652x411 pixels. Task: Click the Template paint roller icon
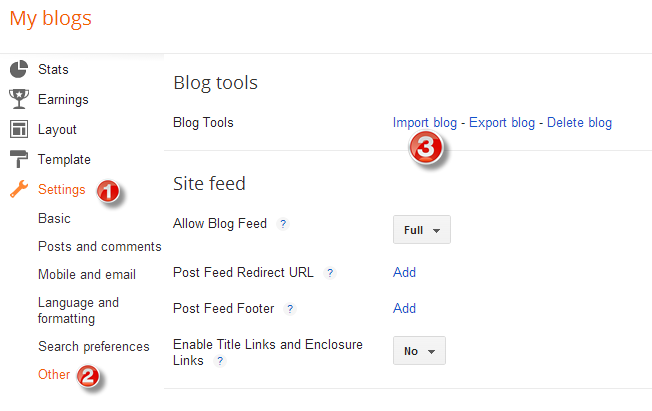[18, 159]
